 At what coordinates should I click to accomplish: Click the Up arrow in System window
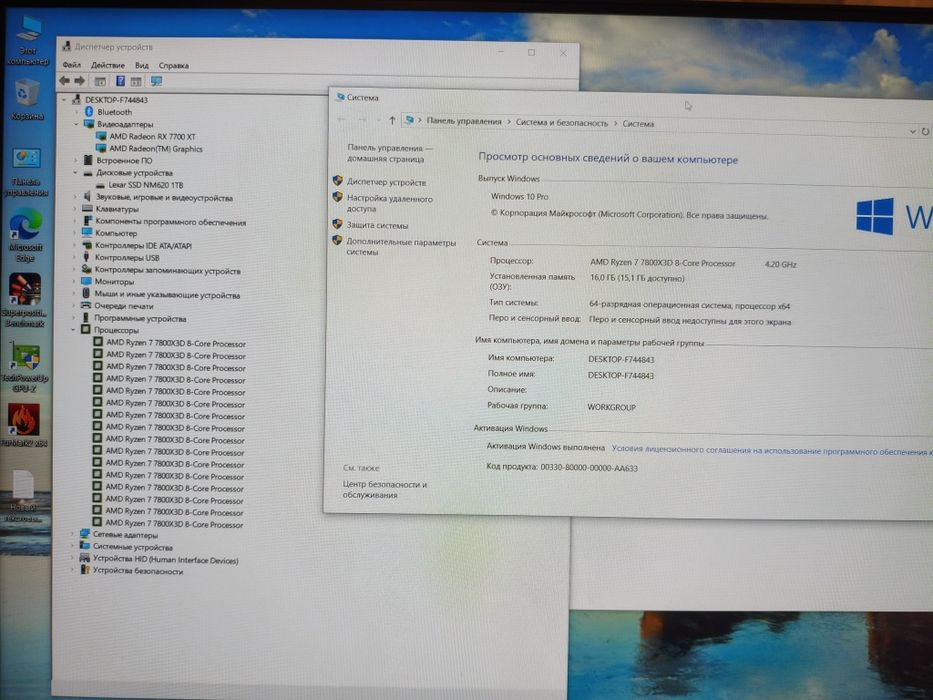pyautogui.click(x=392, y=121)
